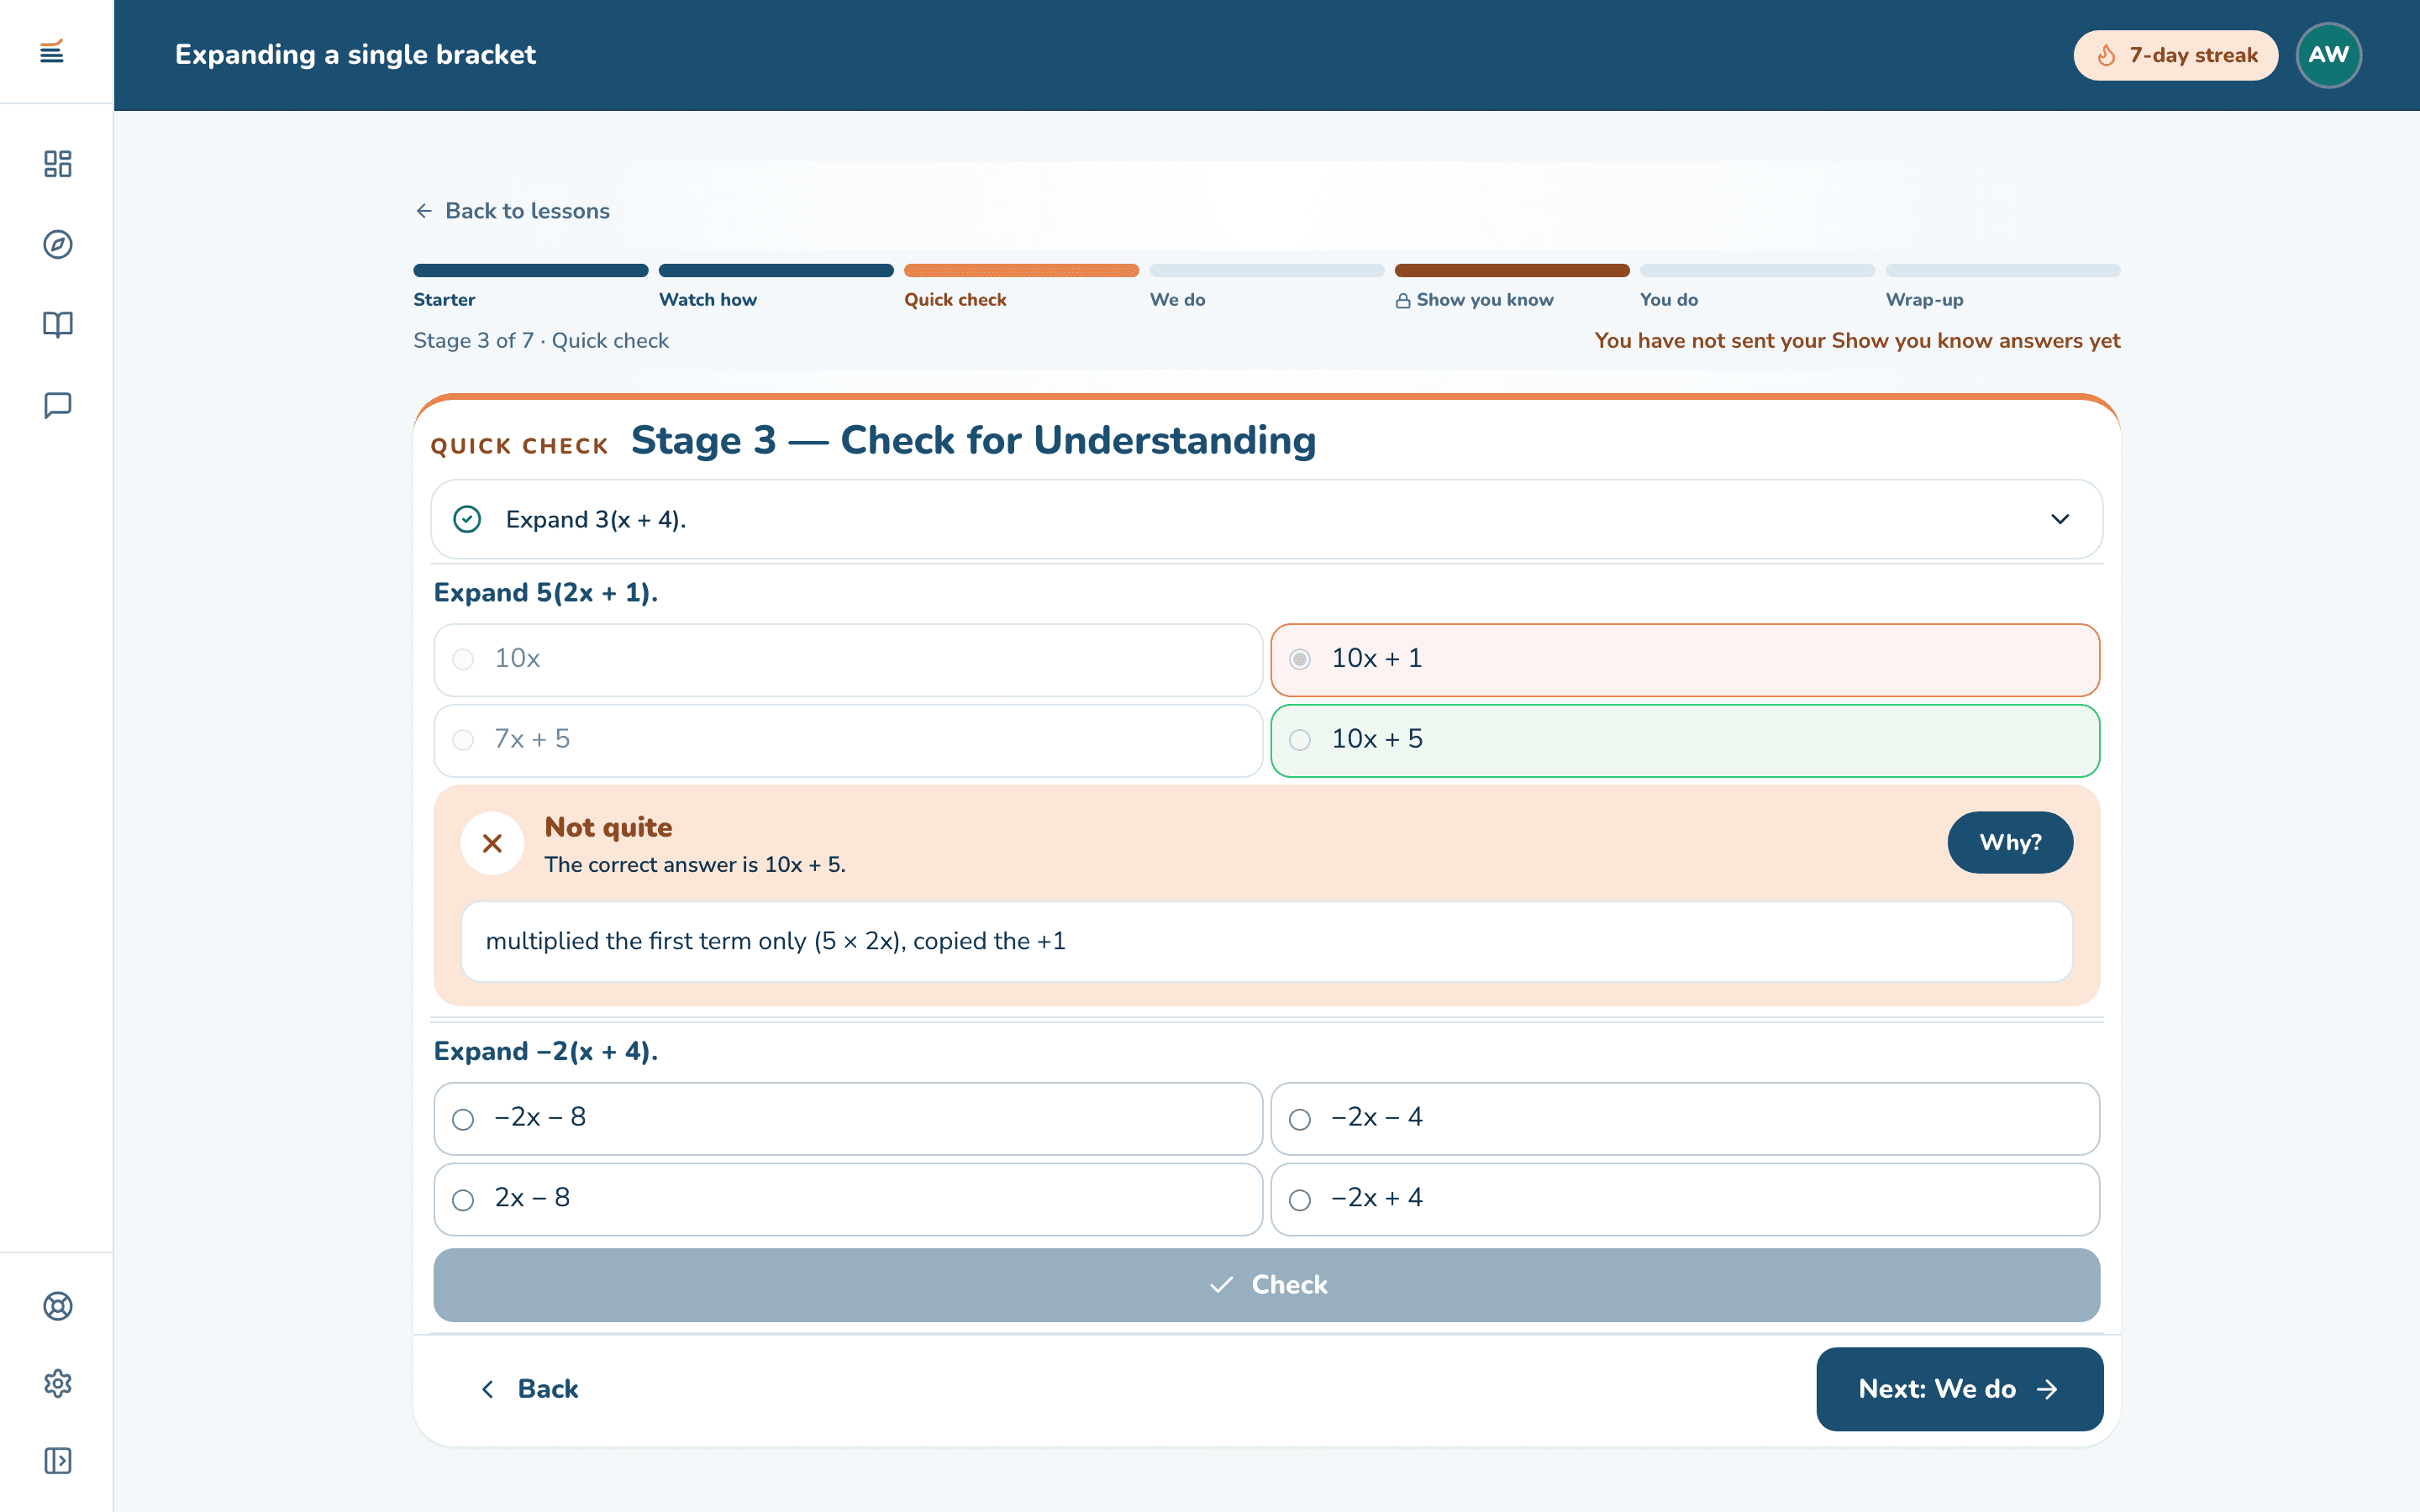Go to the Watch how stage

click(708, 300)
